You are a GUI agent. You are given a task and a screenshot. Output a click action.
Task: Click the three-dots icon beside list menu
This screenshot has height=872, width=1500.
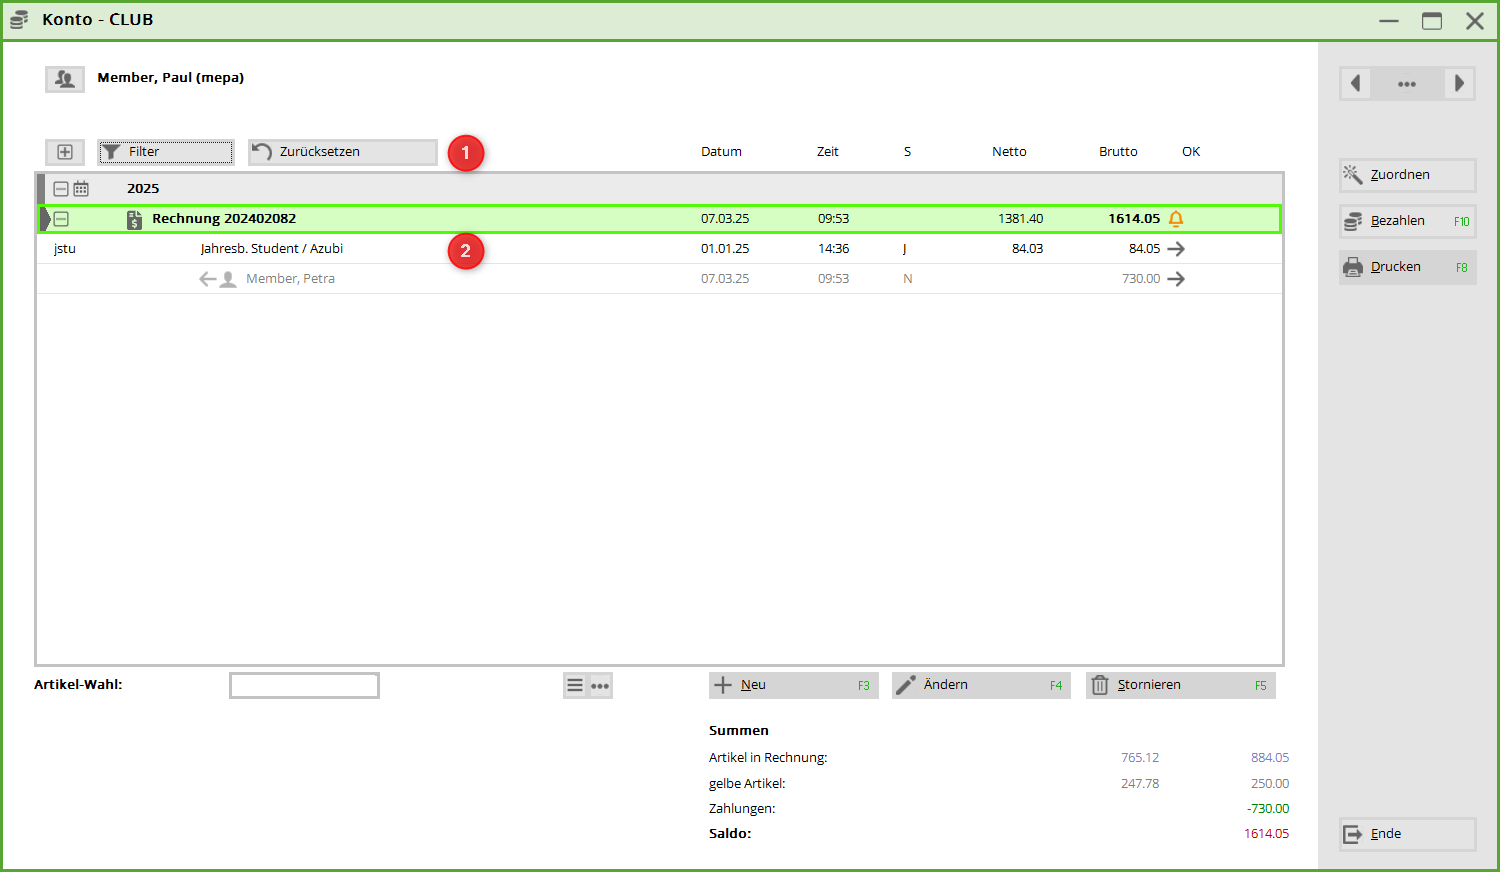pos(600,685)
